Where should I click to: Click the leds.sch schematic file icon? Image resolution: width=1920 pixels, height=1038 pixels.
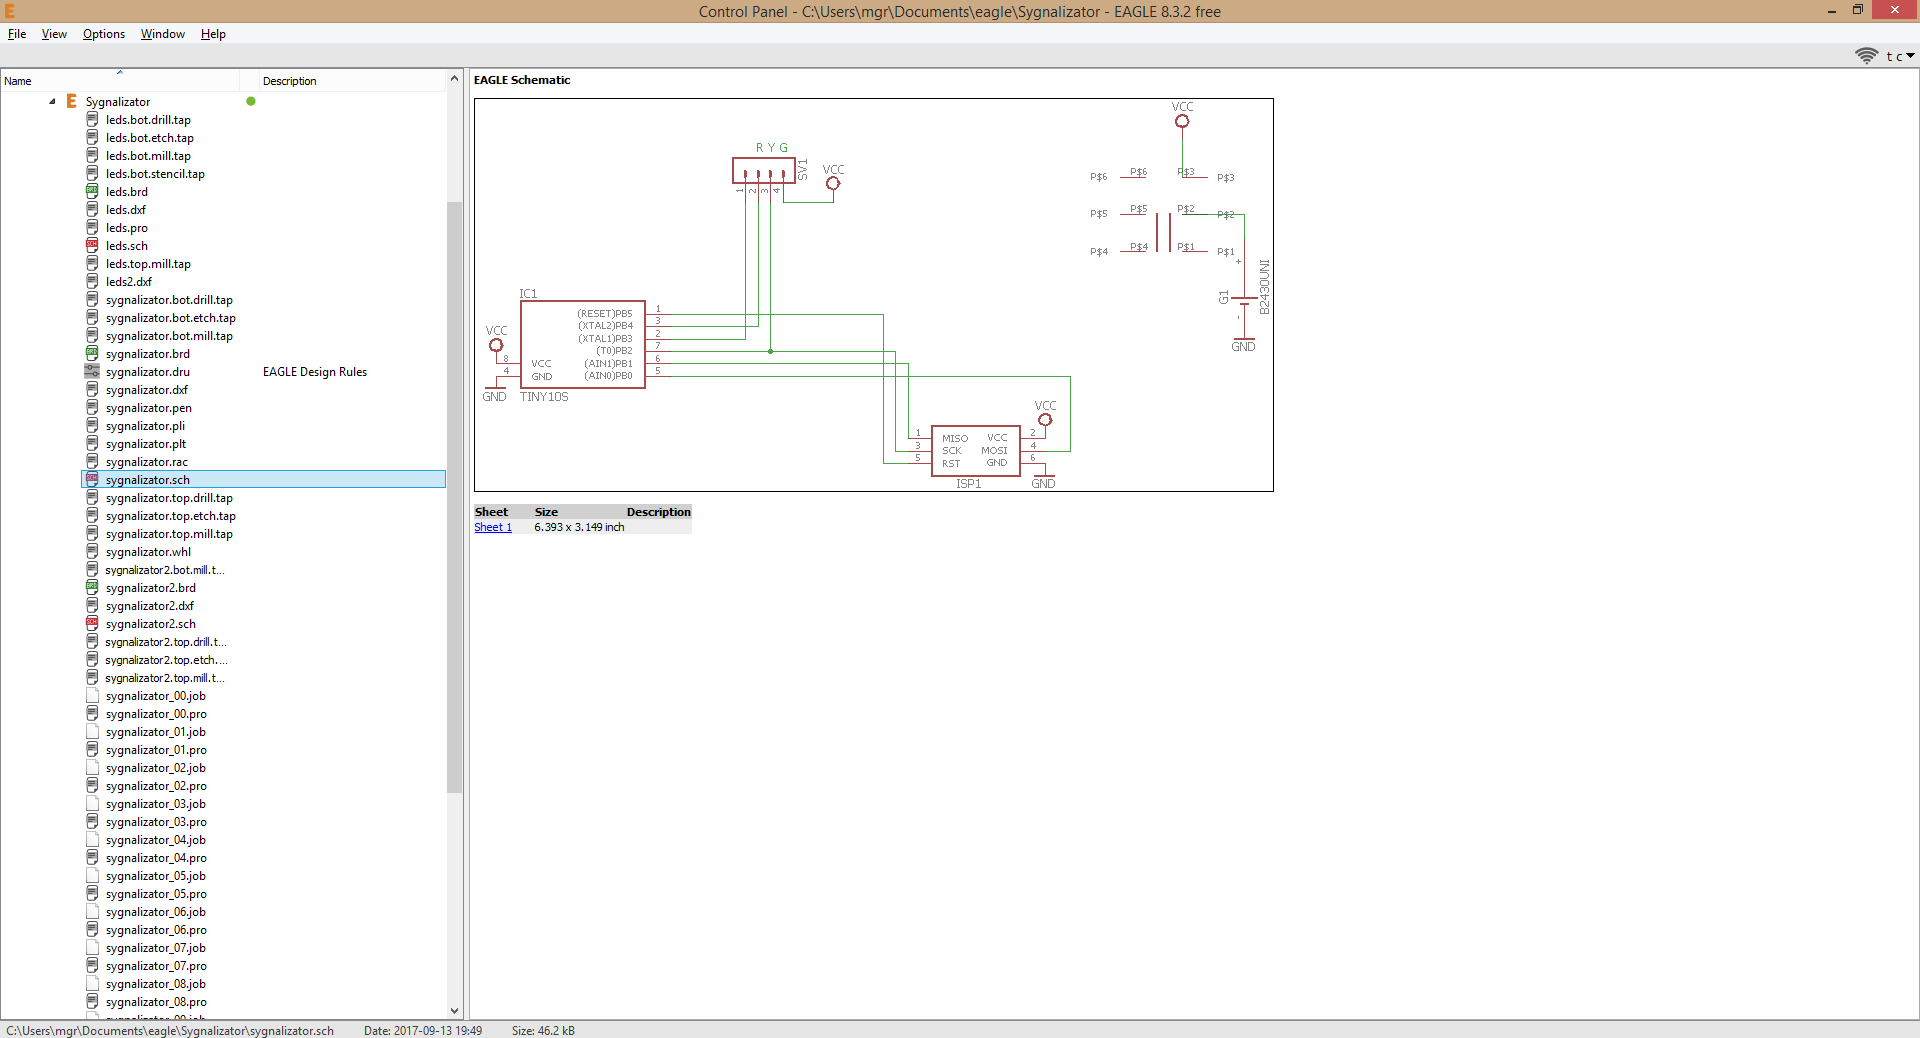[92, 245]
